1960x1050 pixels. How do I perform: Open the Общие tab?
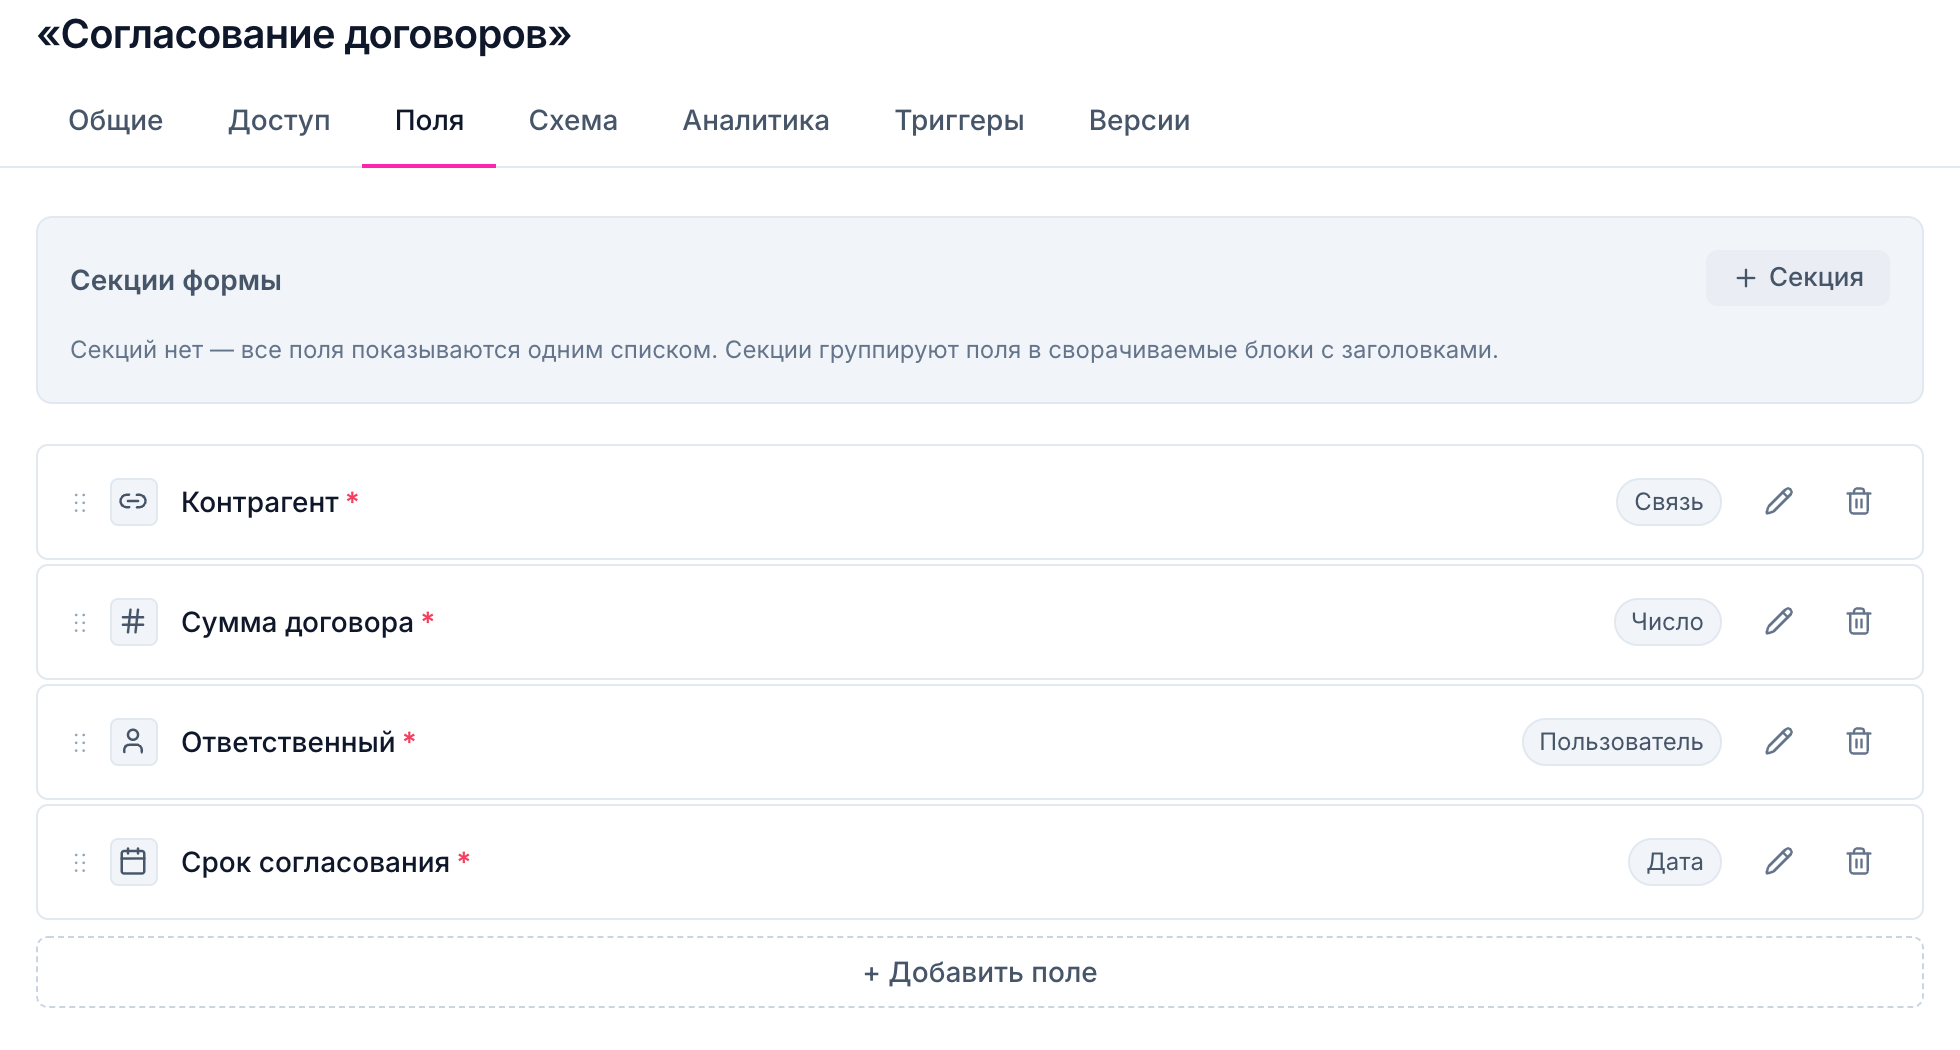click(115, 121)
